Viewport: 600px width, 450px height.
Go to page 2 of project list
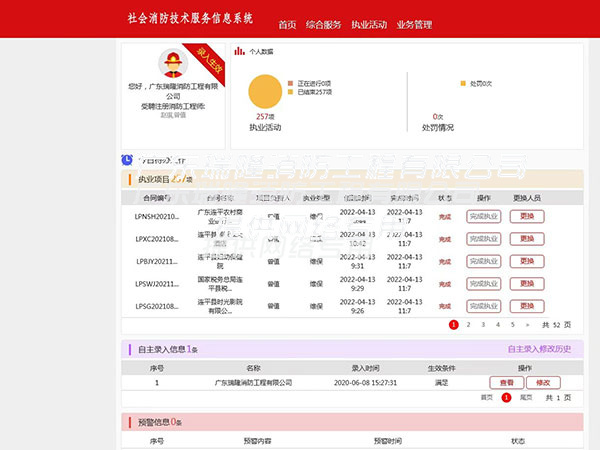tap(468, 324)
